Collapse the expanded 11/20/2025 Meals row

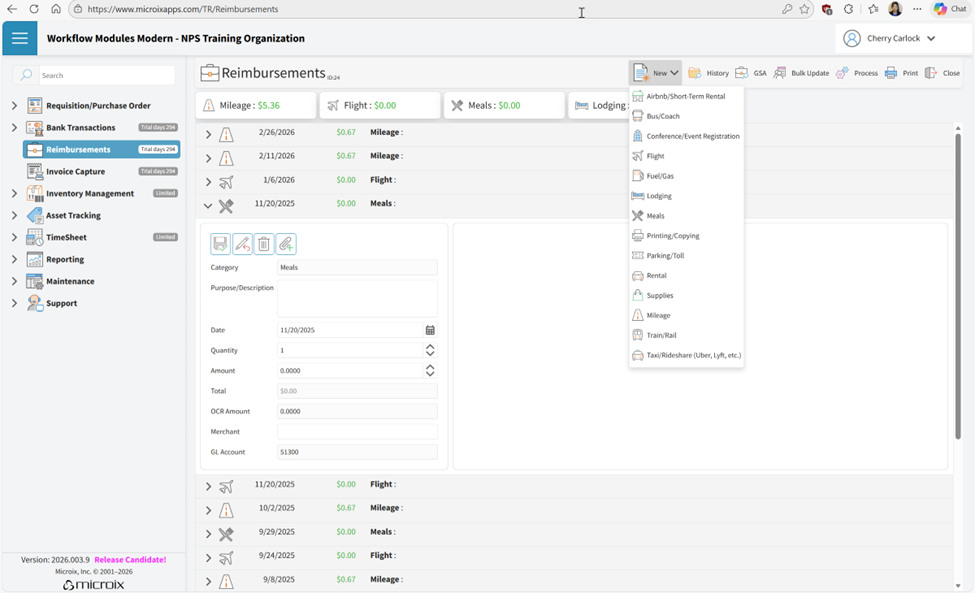(x=208, y=206)
